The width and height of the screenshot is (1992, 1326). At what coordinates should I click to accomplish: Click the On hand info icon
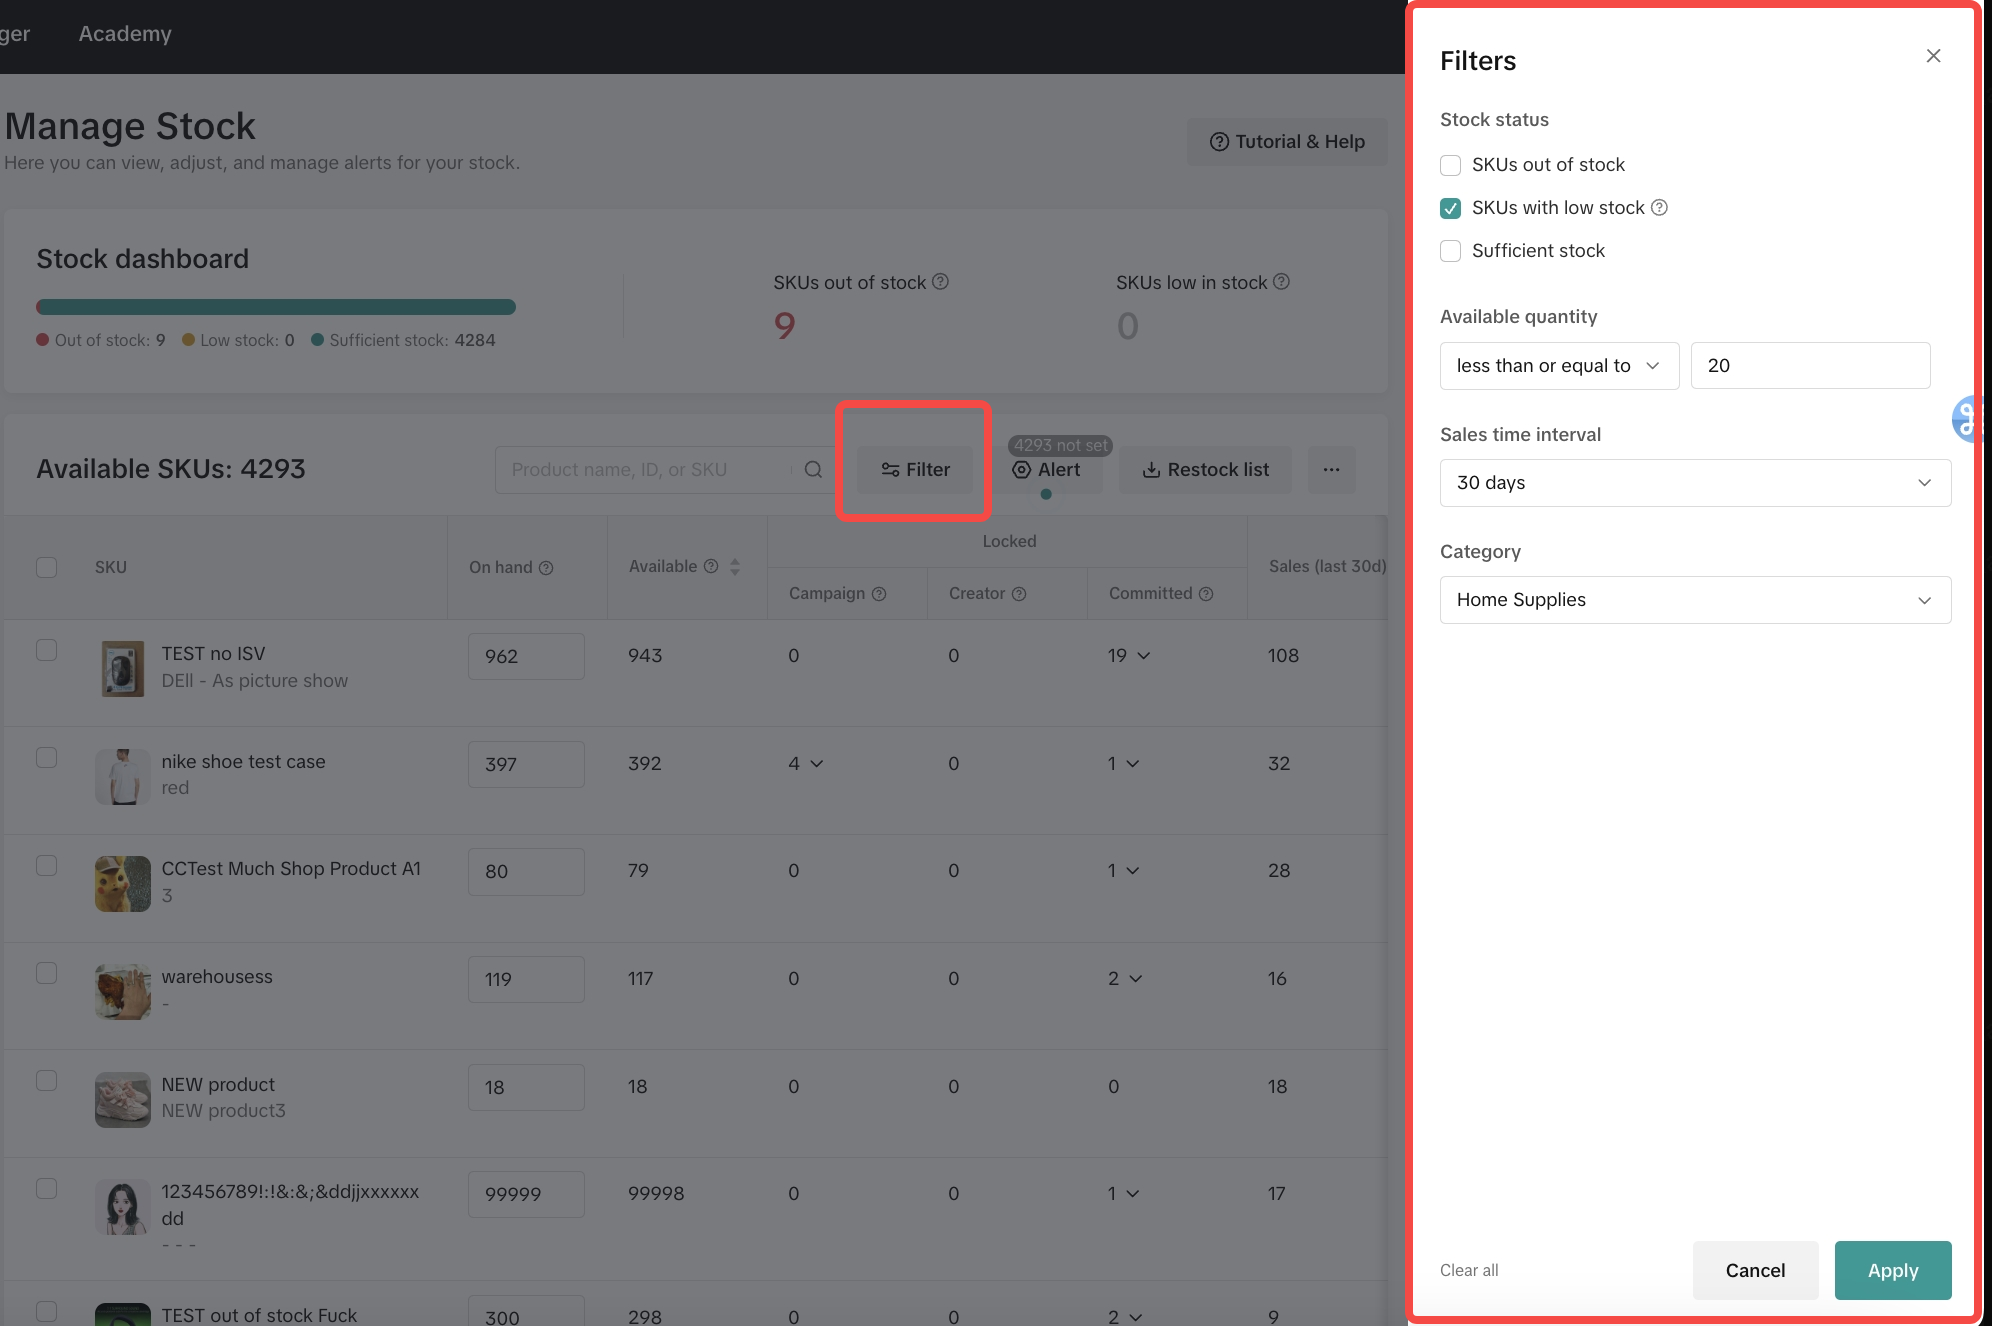(x=546, y=568)
